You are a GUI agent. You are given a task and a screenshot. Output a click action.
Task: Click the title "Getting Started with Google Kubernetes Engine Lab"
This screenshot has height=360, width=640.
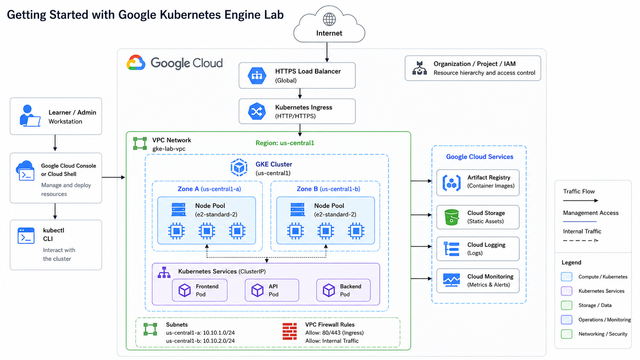145,15
